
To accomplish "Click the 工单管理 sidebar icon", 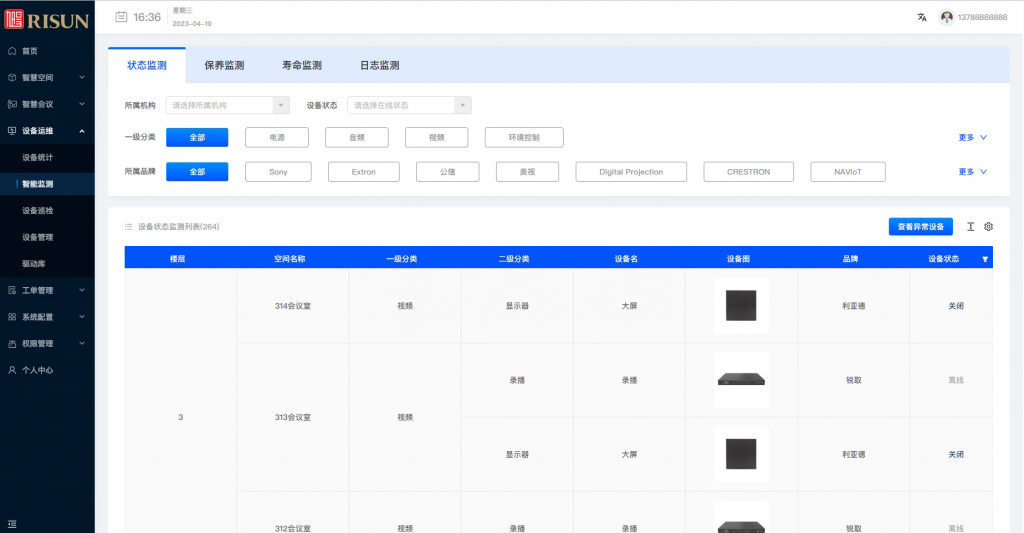I will pyautogui.click(x=12, y=291).
